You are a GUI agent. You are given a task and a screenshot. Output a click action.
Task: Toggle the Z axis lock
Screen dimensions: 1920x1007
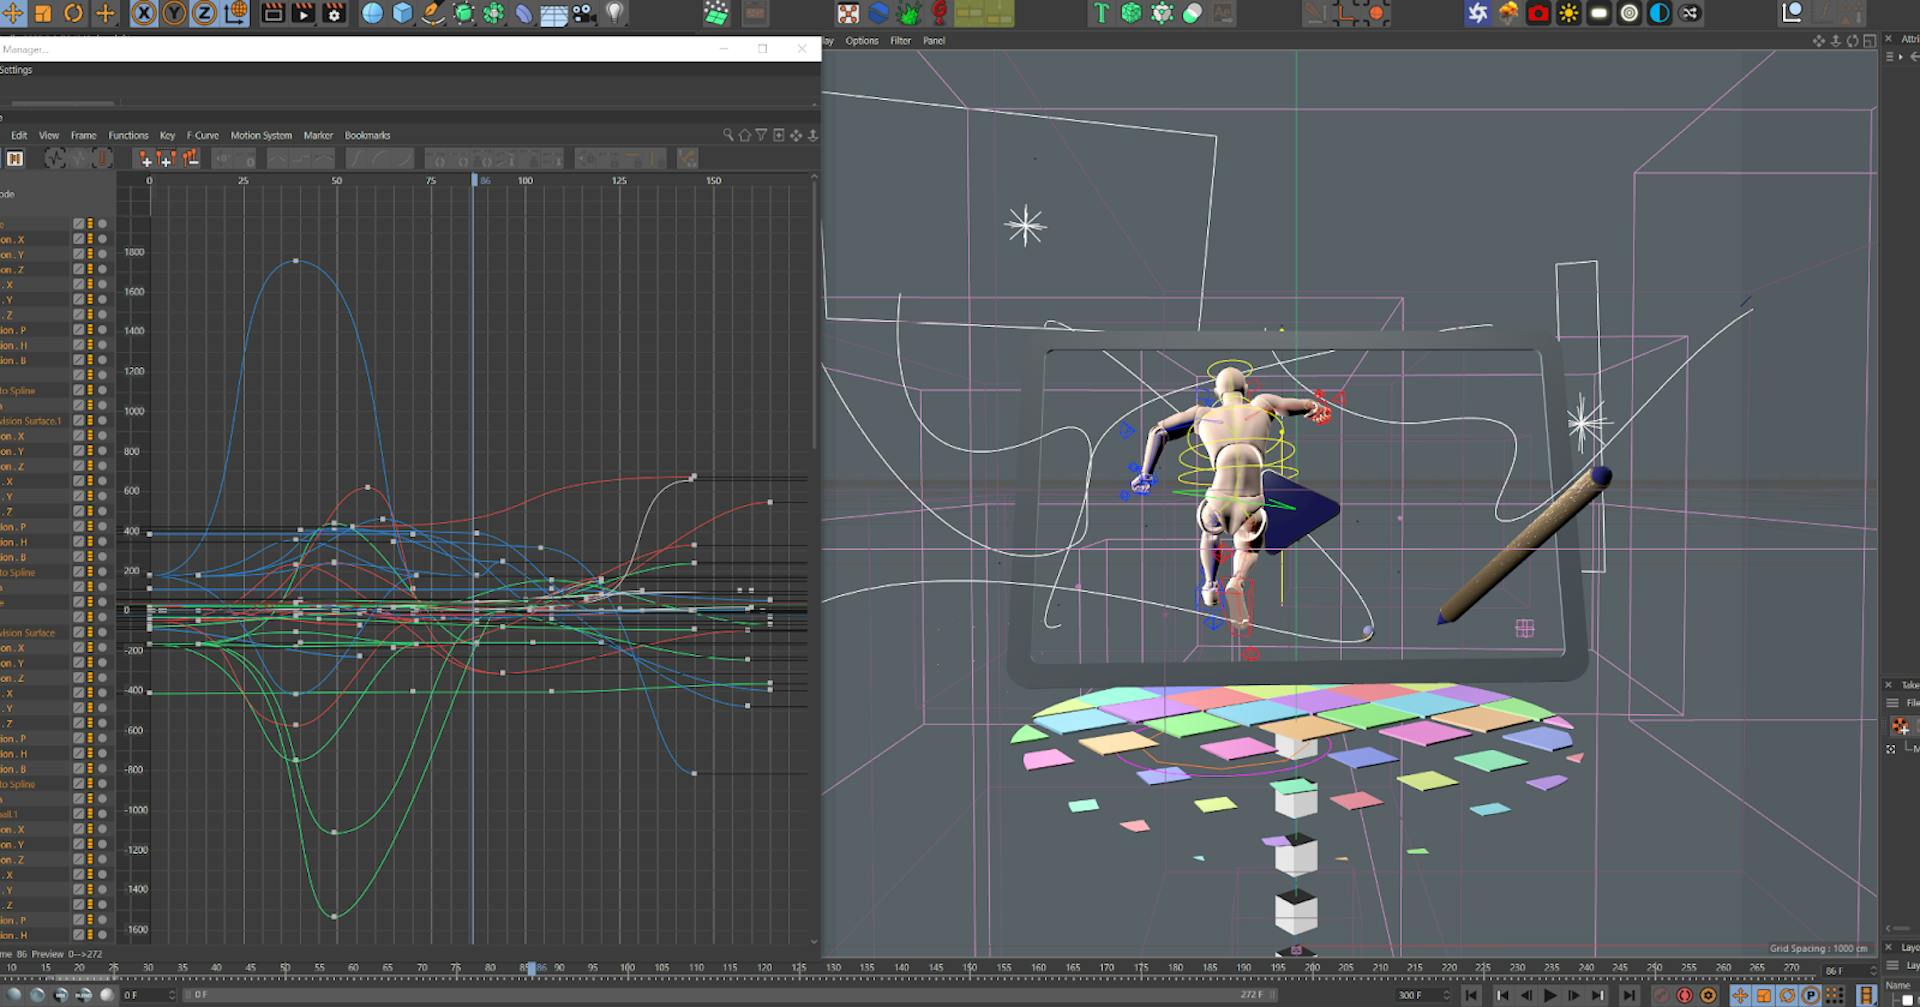[x=204, y=13]
